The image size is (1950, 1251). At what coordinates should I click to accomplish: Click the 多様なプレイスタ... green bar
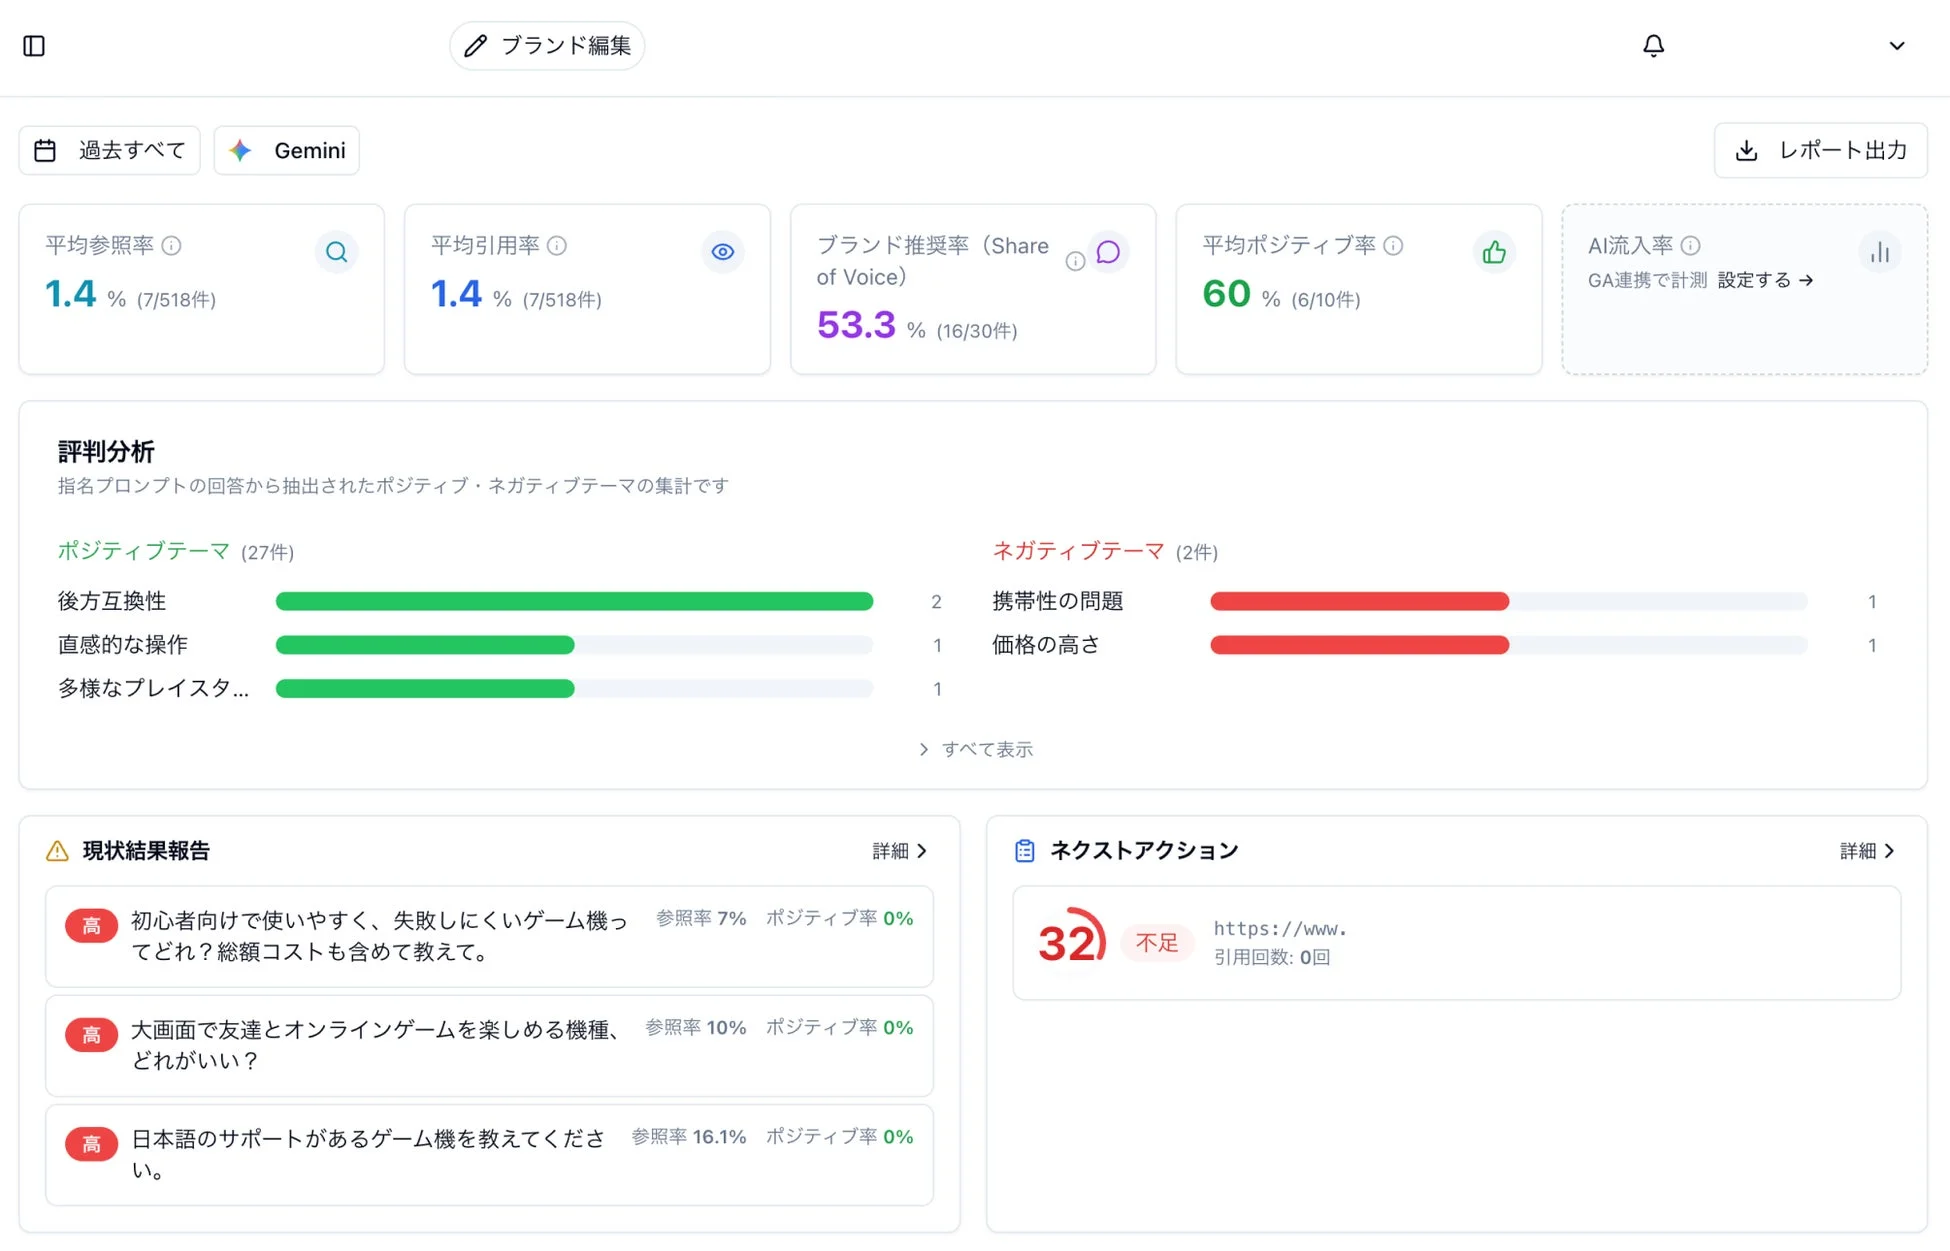(425, 689)
